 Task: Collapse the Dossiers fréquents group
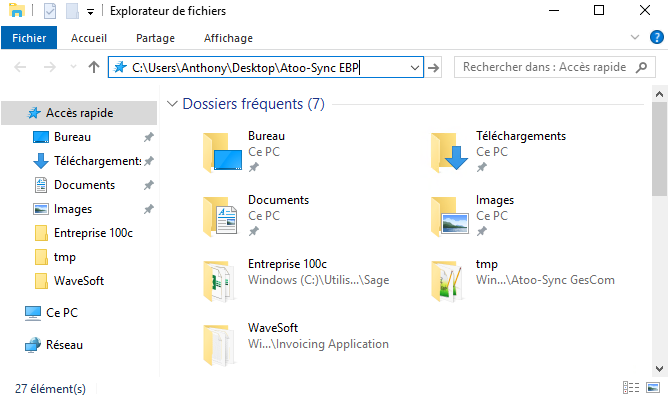pos(172,104)
